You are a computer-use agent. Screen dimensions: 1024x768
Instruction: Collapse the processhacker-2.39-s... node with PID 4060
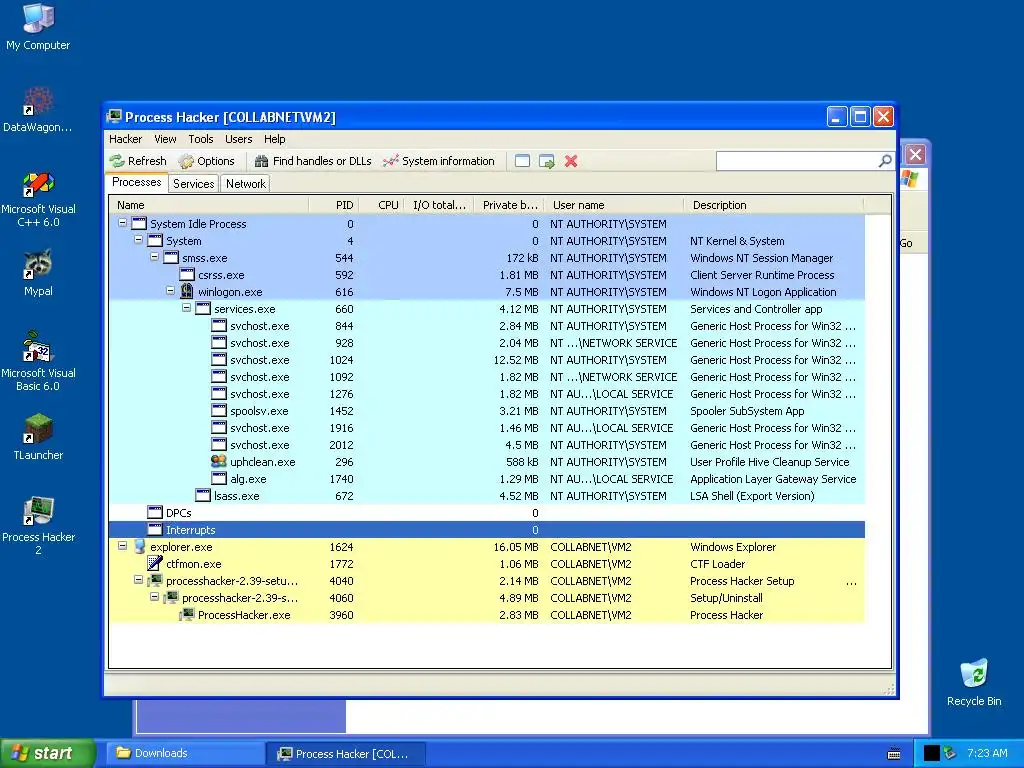pyautogui.click(x=154, y=596)
